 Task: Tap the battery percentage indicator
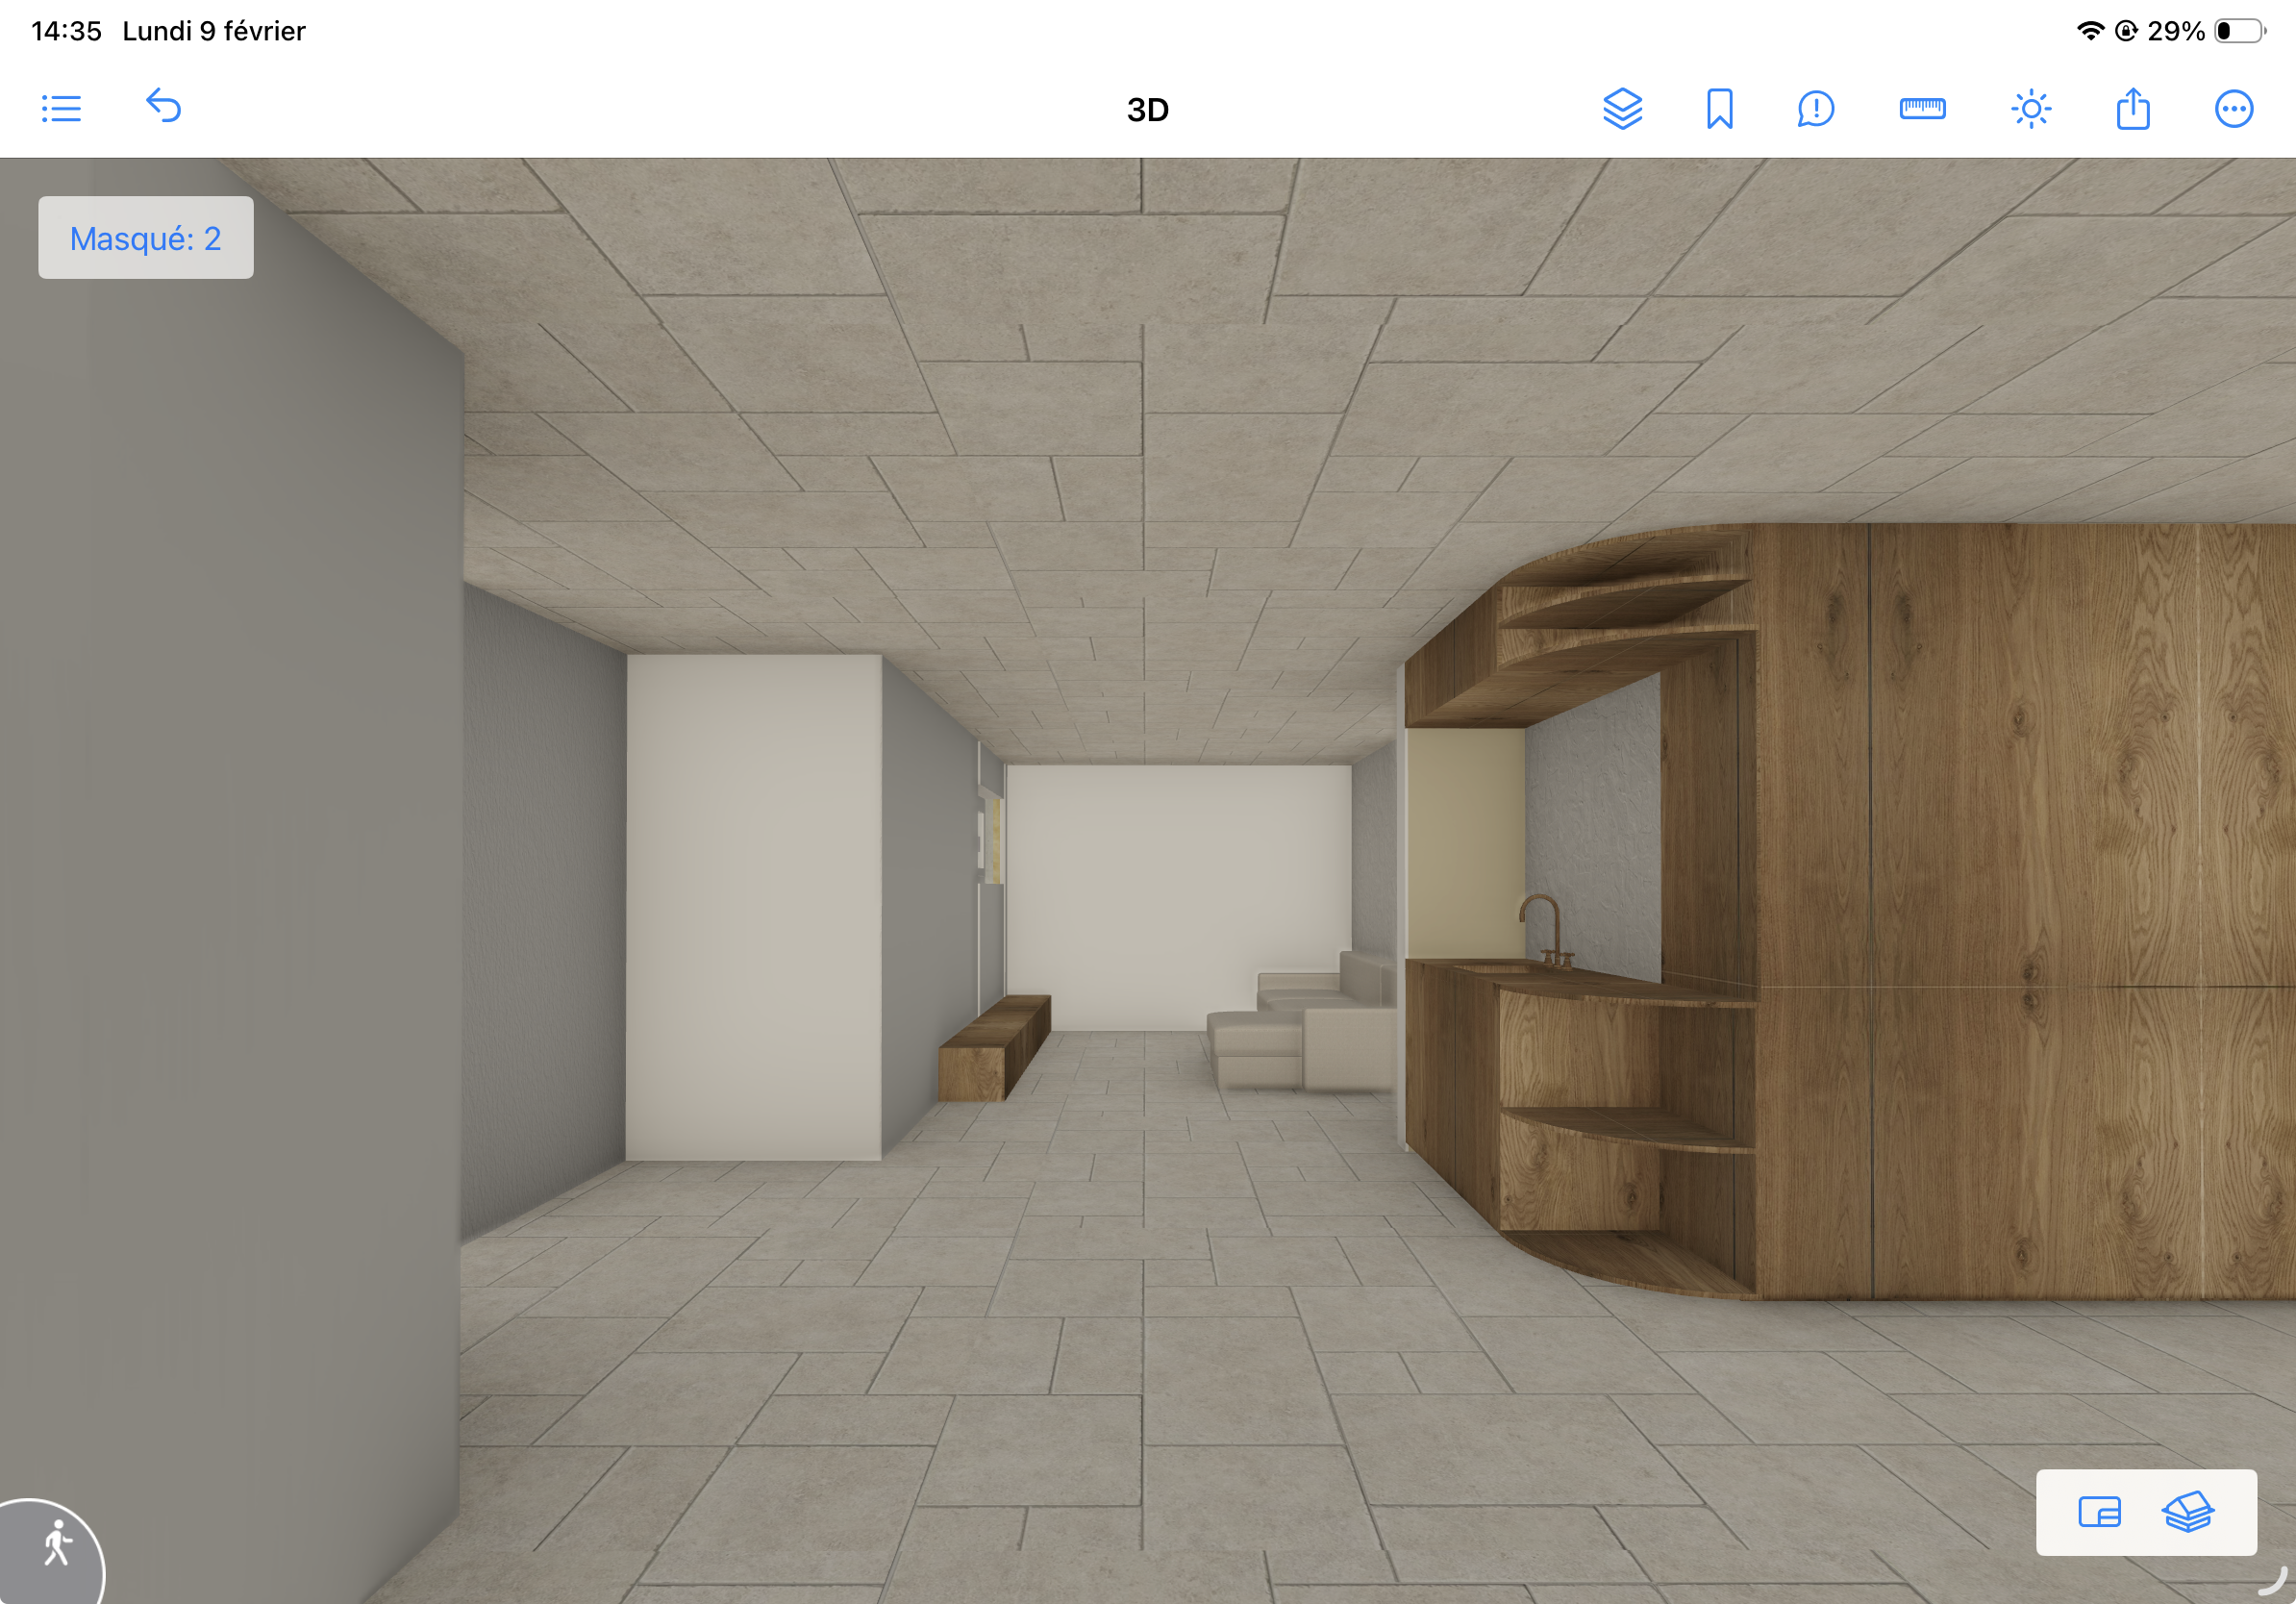point(2175,31)
